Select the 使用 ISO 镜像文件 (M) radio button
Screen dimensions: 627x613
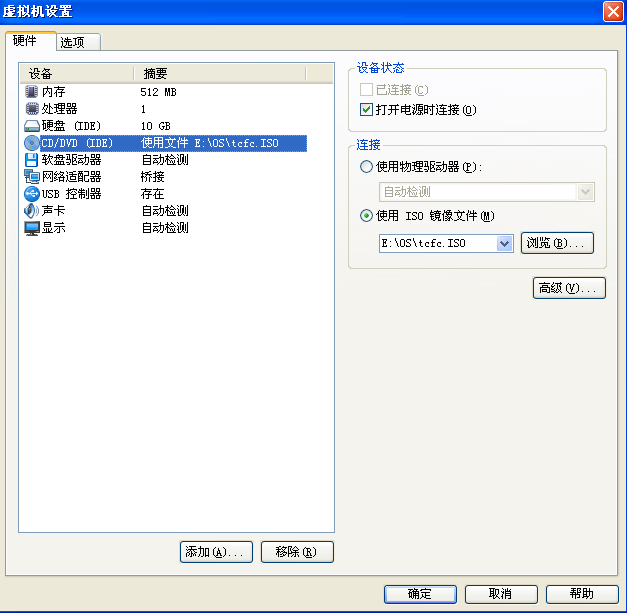pyautogui.click(x=366, y=216)
